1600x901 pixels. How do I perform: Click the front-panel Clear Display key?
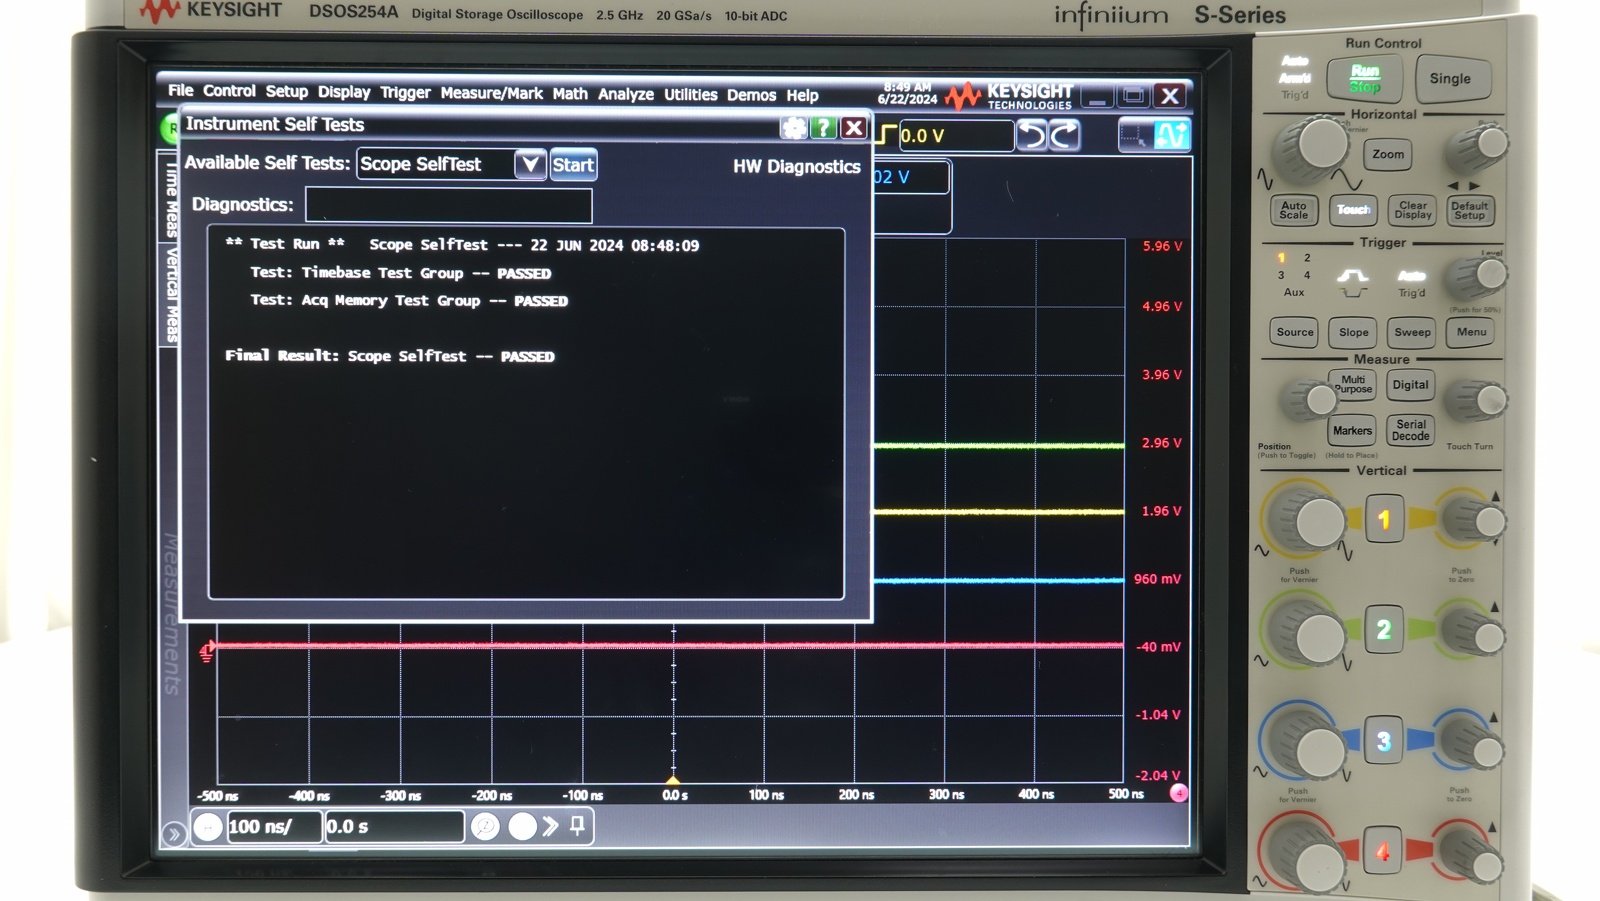(x=1413, y=210)
